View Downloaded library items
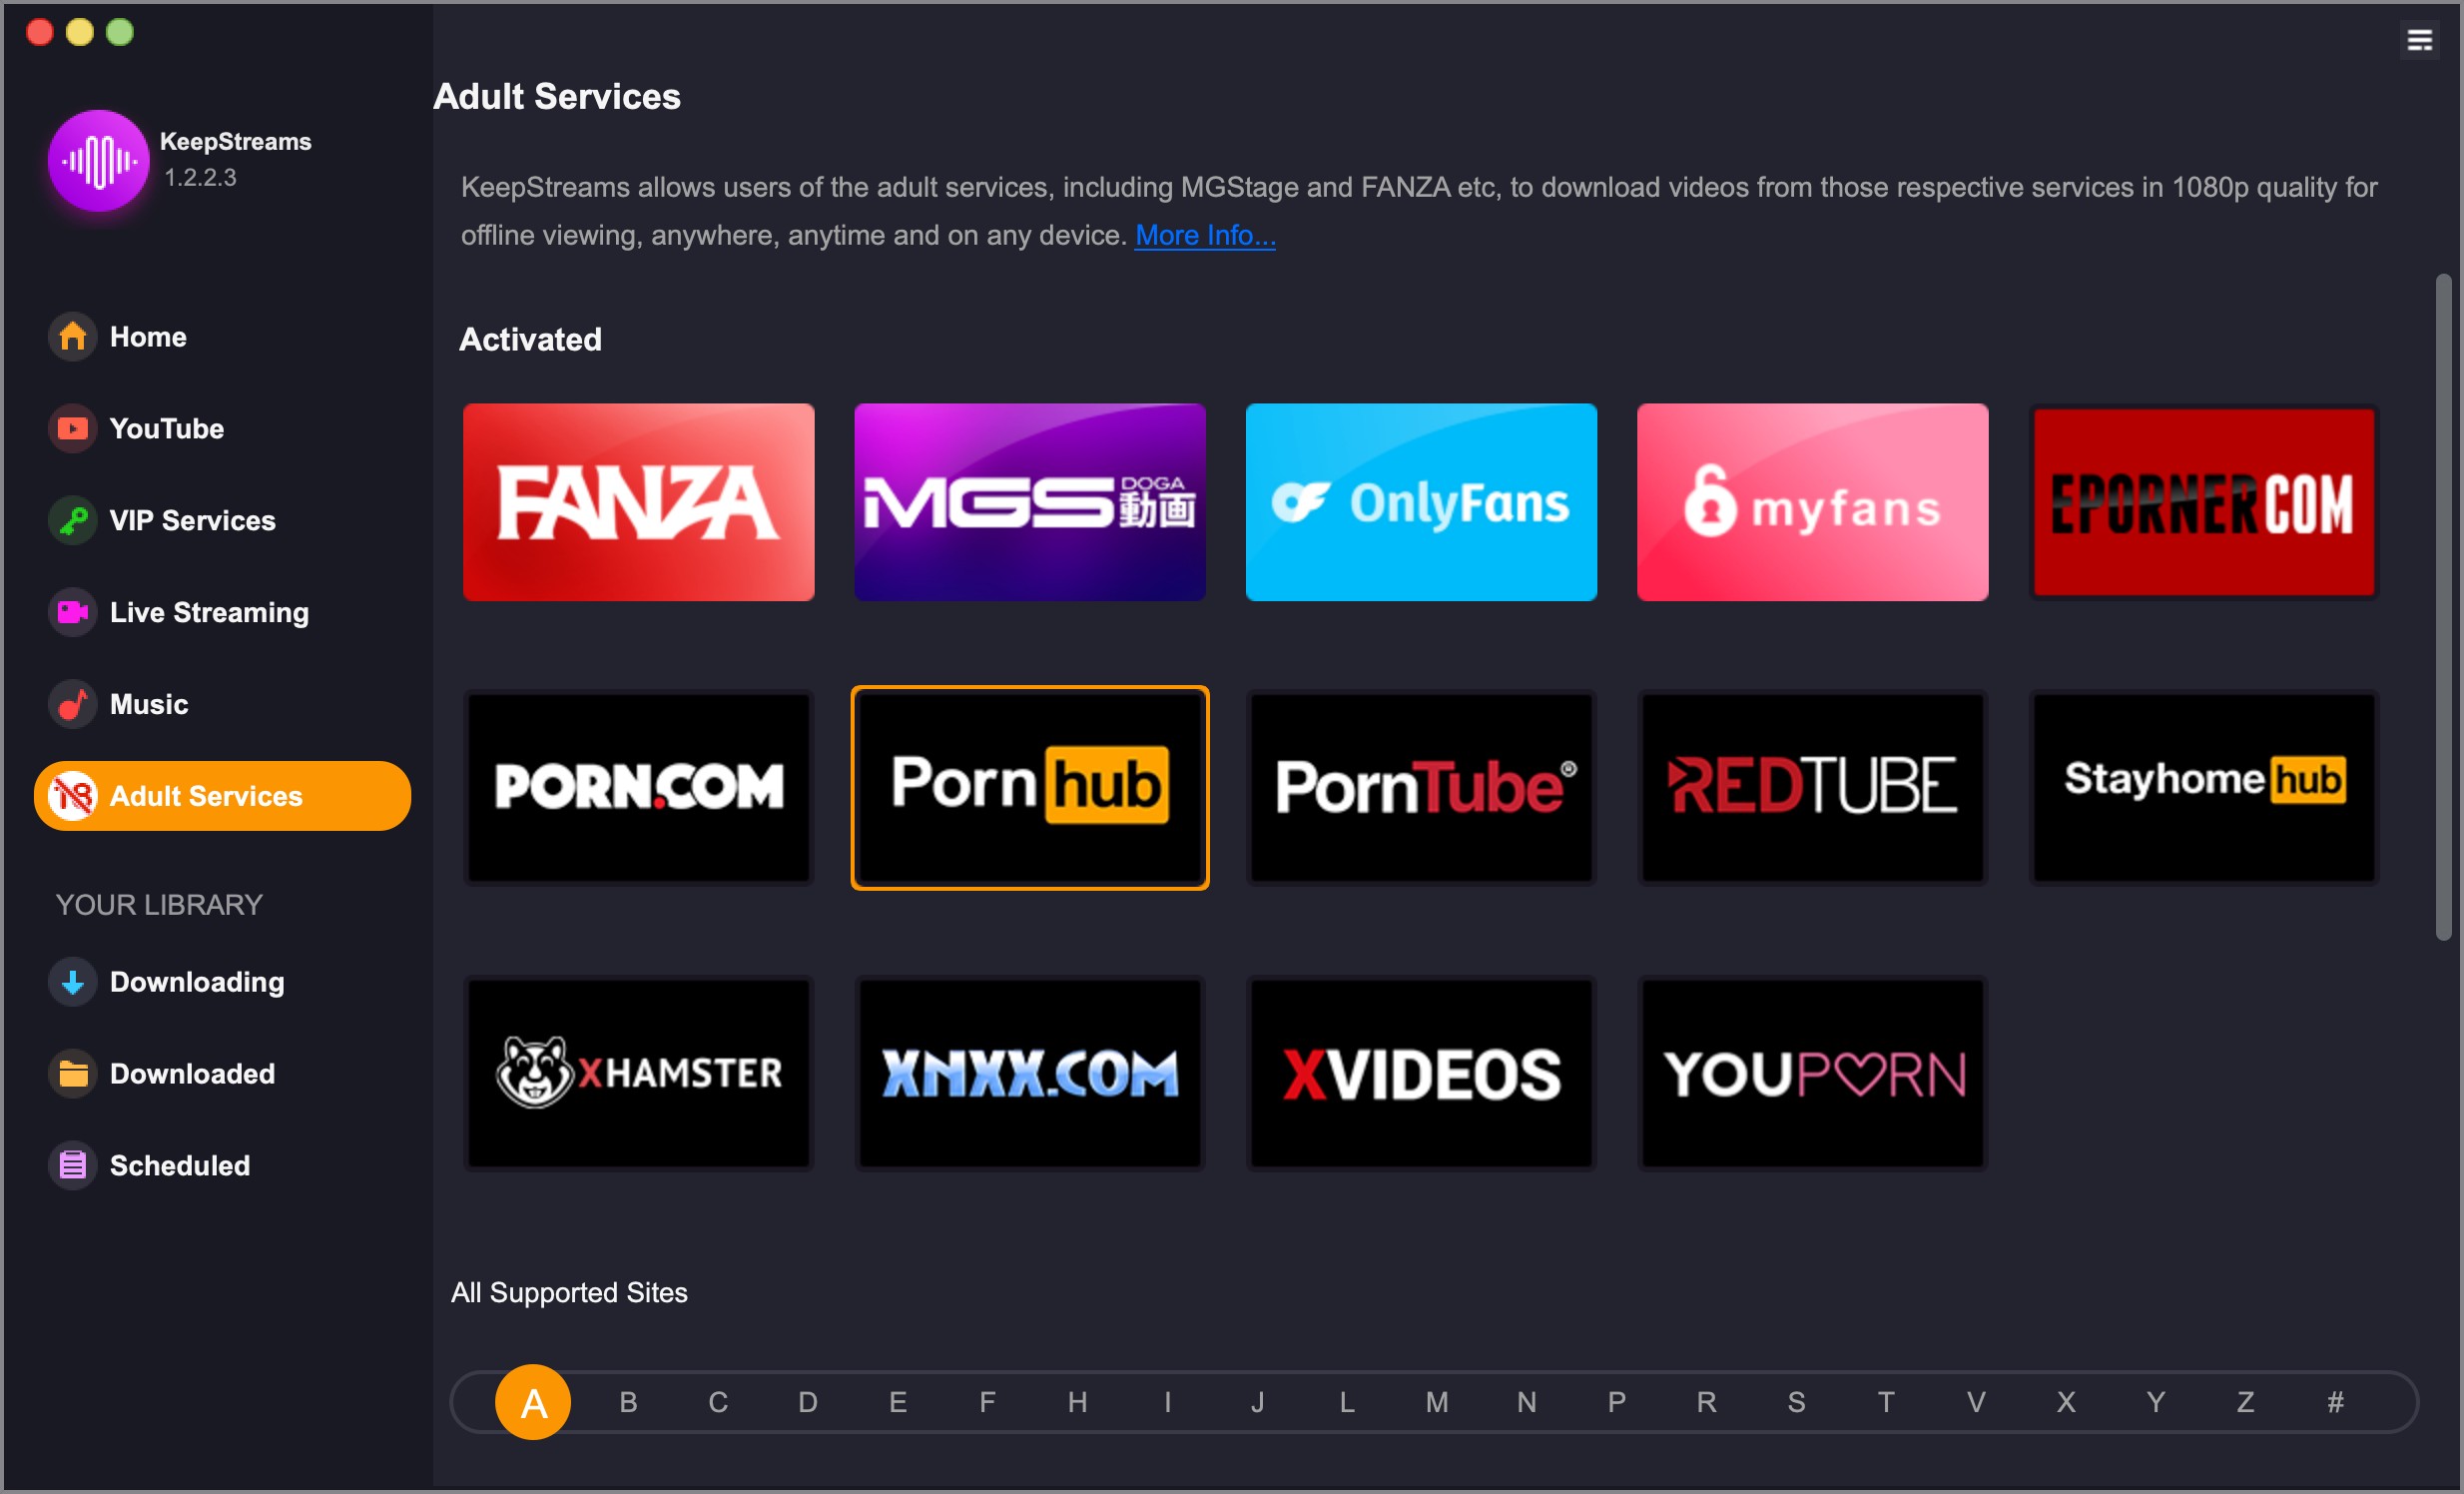2464x1494 pixels. 194,1074
